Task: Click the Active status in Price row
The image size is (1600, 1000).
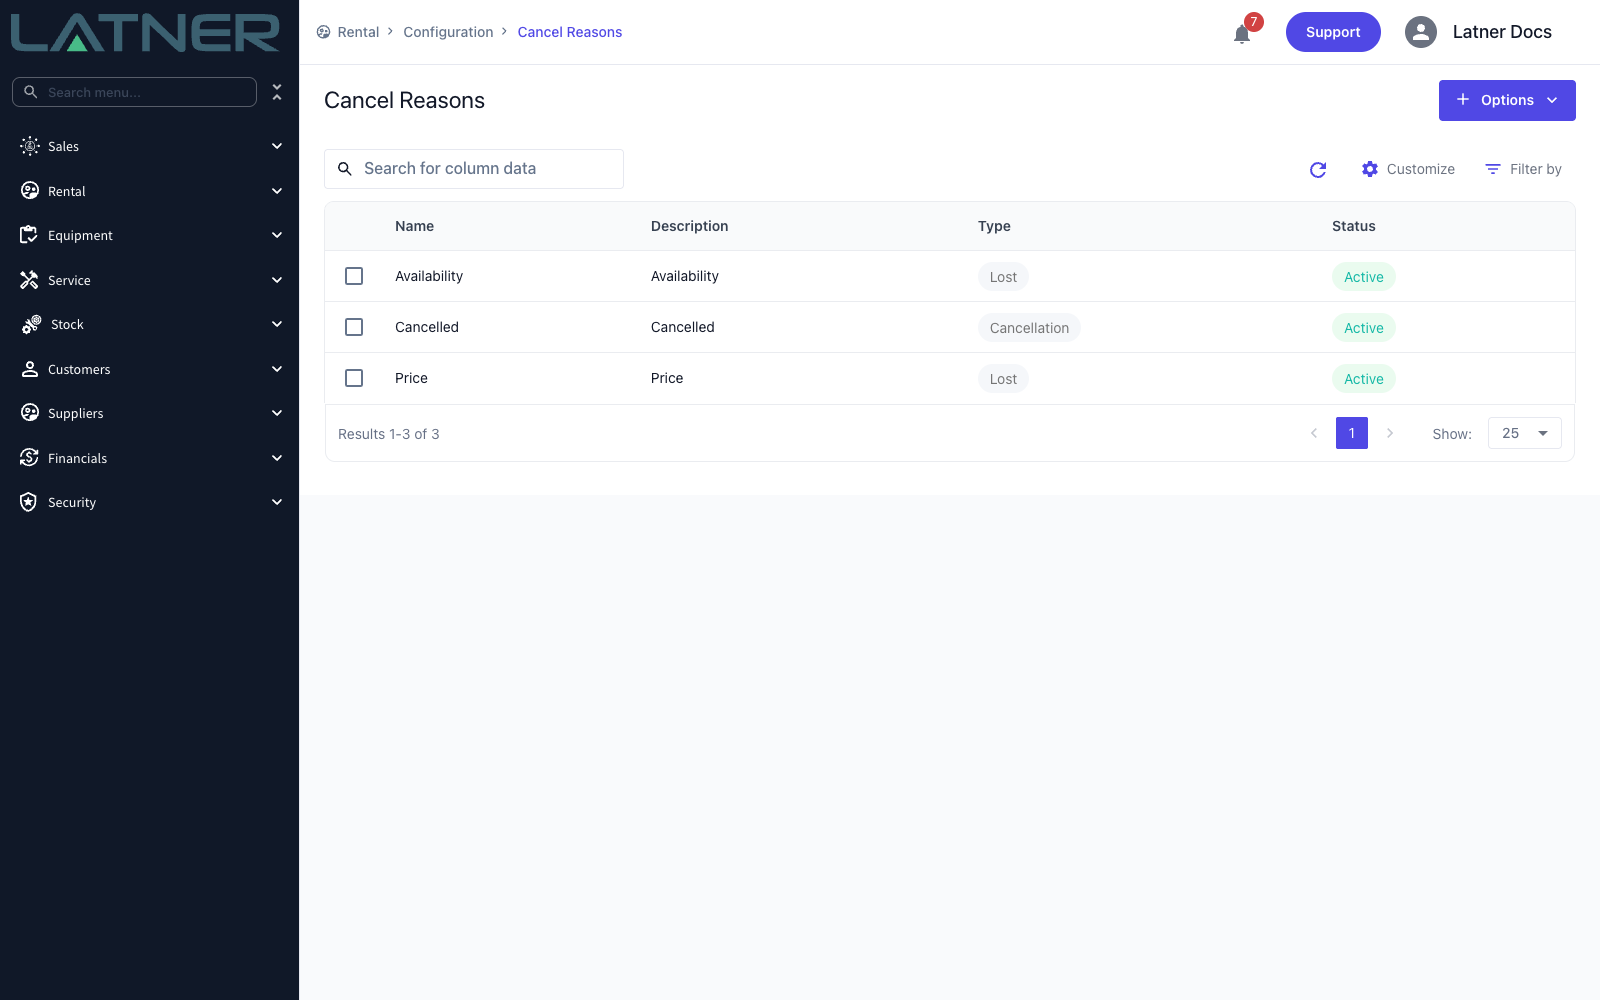Action: pos(1364,379)
